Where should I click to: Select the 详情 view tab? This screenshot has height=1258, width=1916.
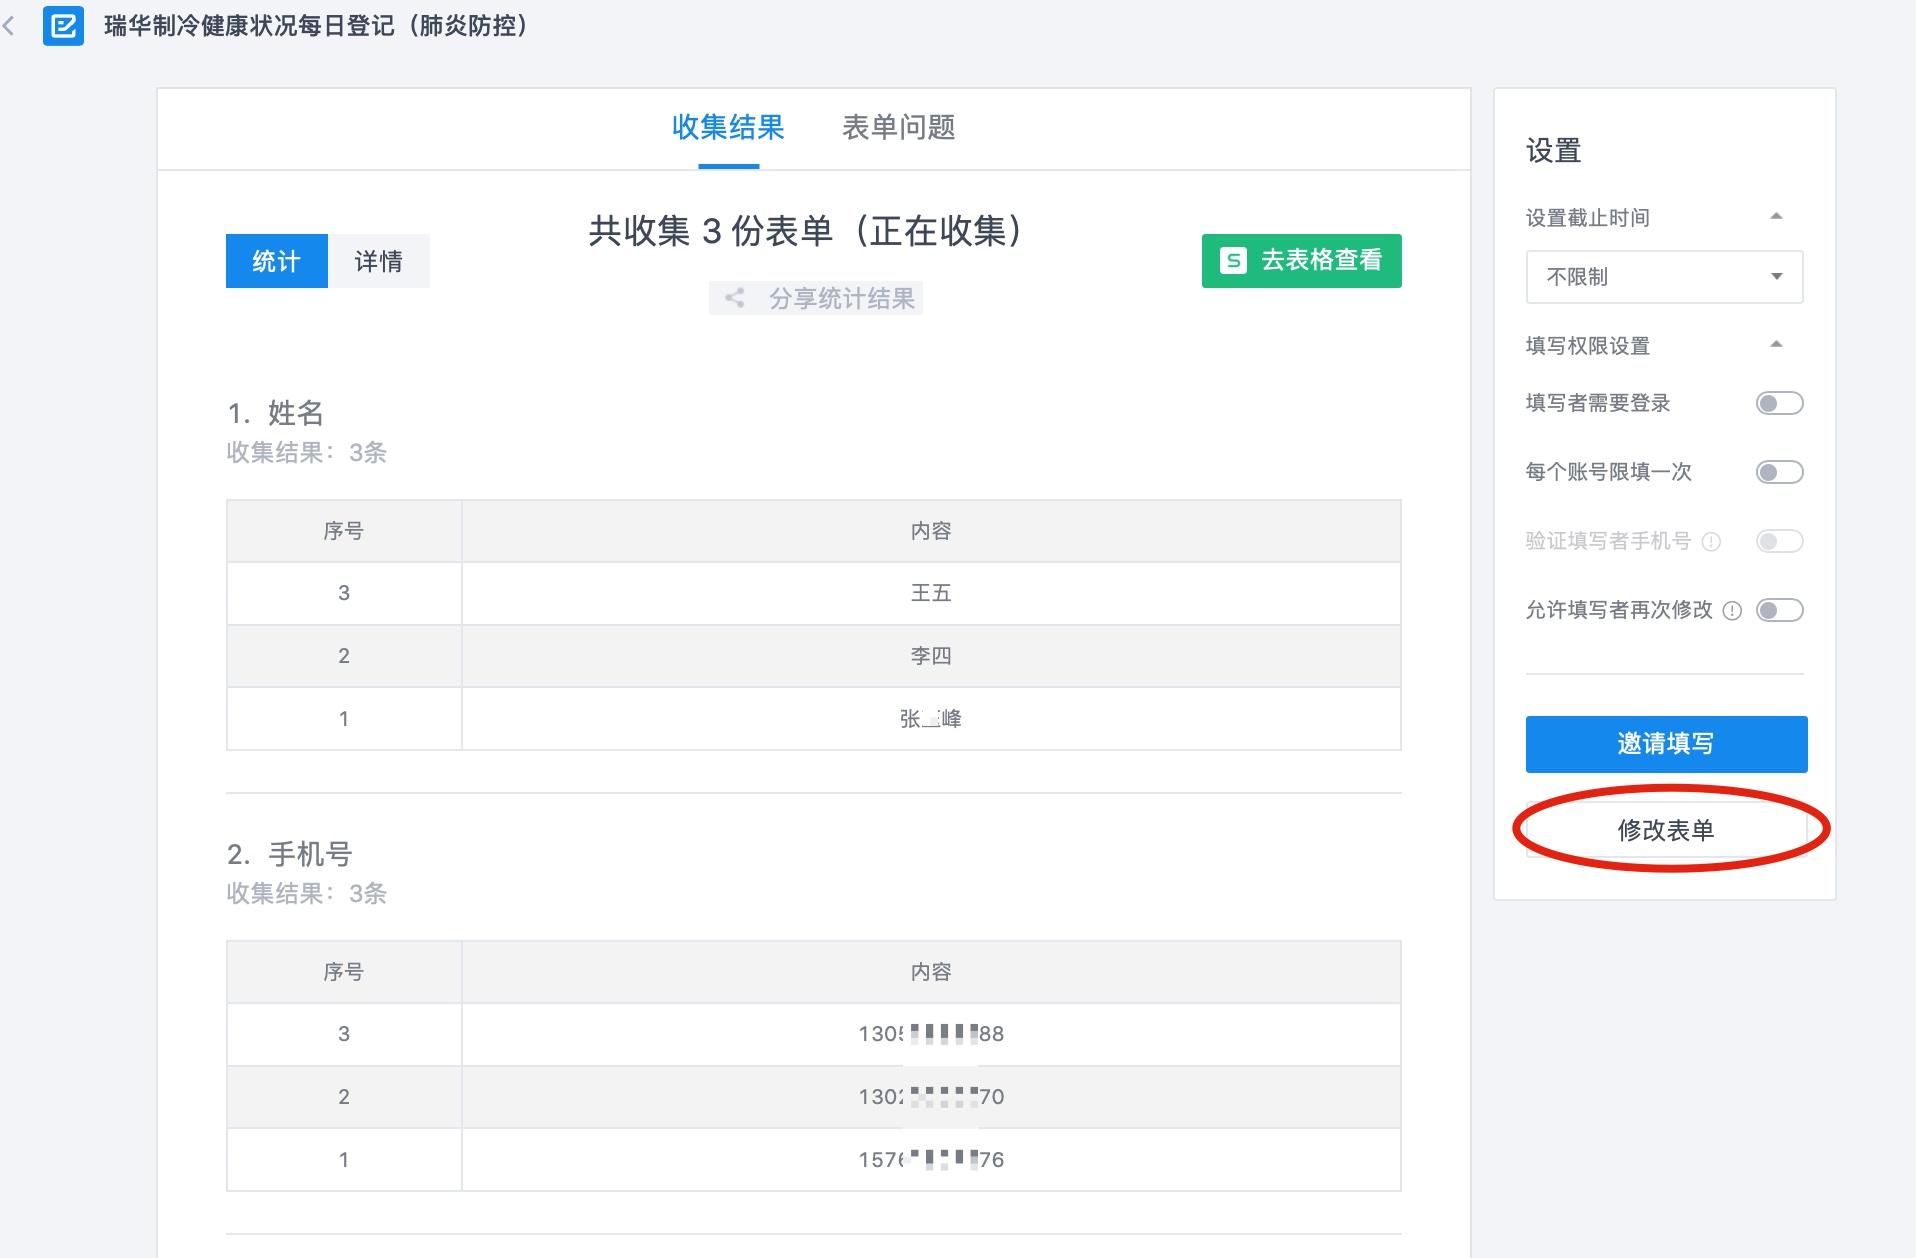[379, 261]
